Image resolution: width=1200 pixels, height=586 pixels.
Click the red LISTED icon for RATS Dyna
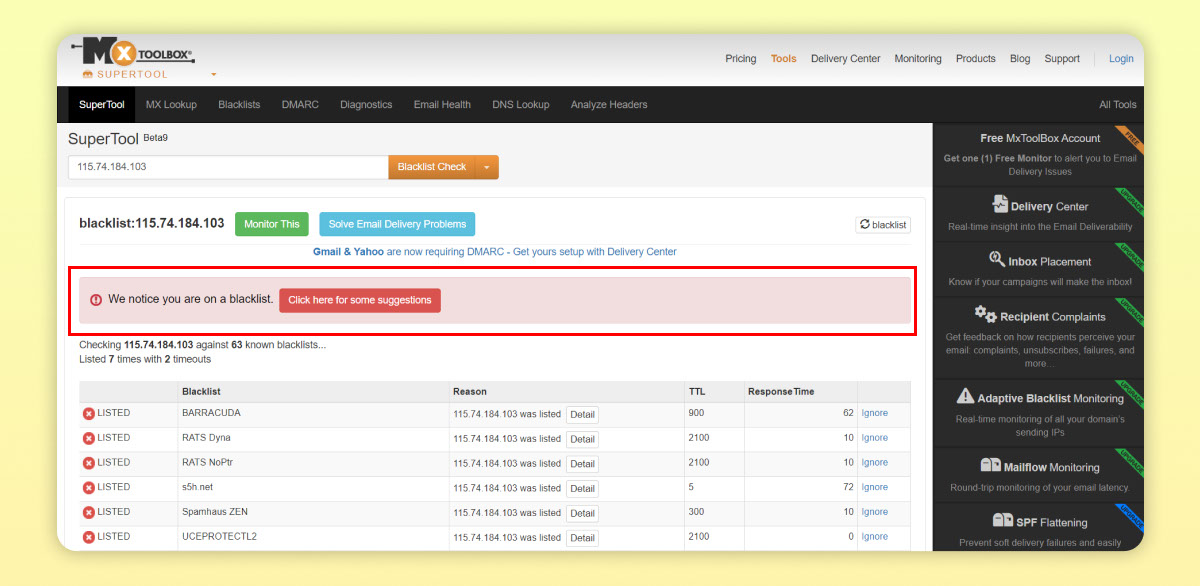coord(88,438)
